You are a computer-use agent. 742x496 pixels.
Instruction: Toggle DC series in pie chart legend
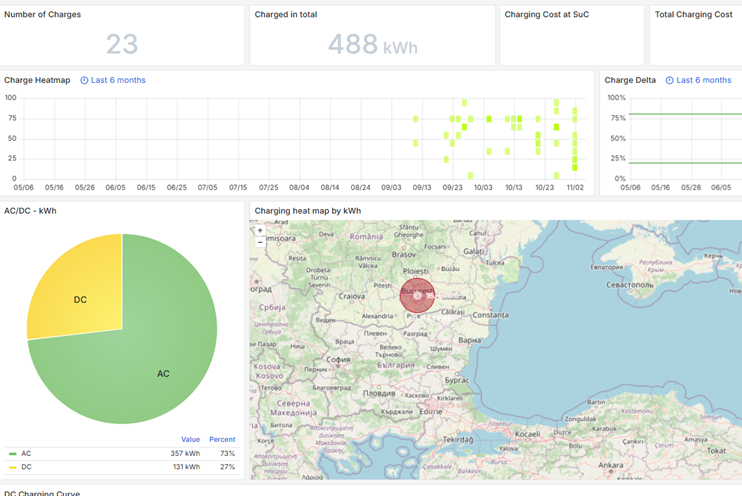pos(26,467)
